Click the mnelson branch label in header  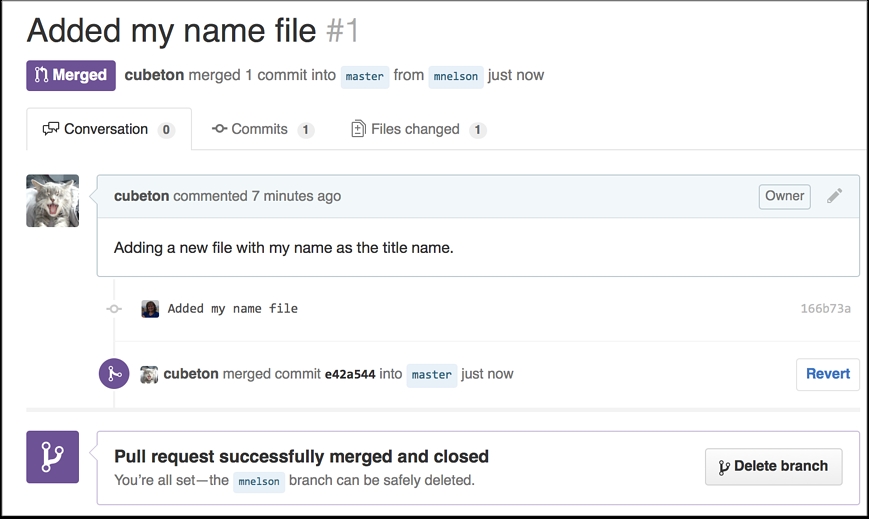coord(456,77)
